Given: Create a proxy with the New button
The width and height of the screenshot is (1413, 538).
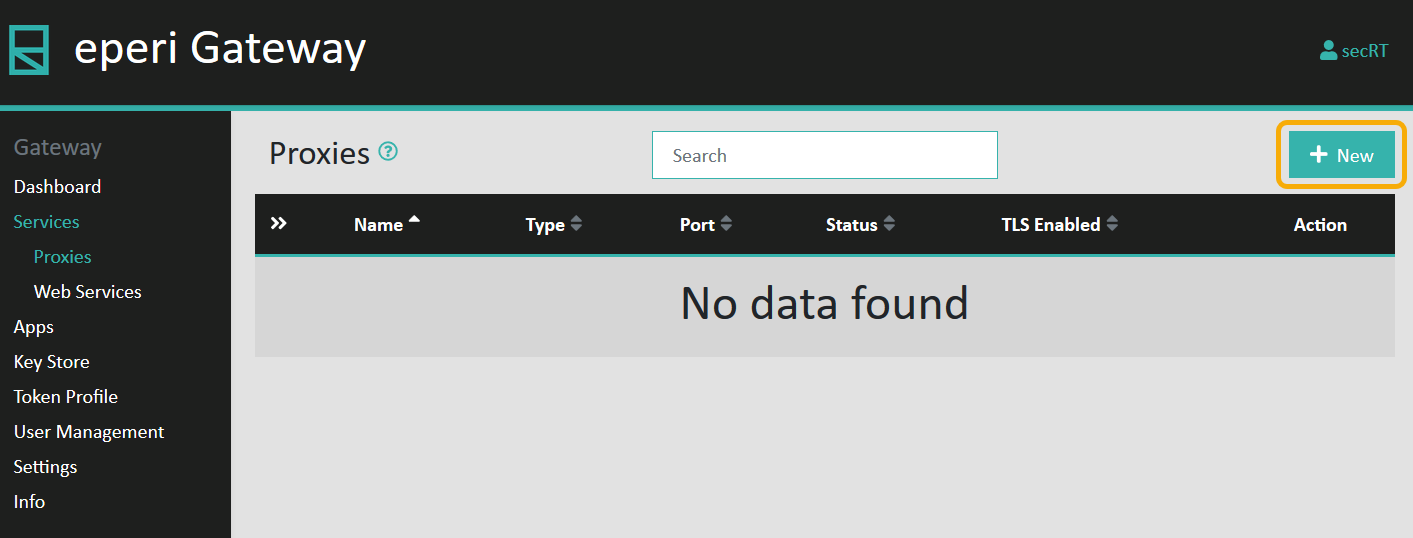Looking at the screenshot, I should [1342, 155].
